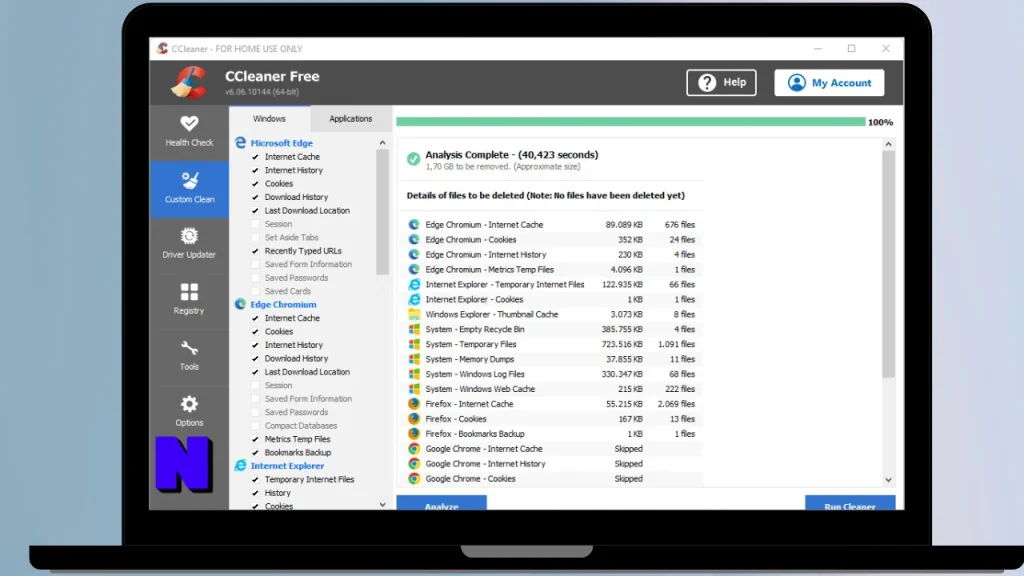The width and height of the screenshot is (1024, 576).
Task: Open the Driver Updater section
Action: [189, 243]
